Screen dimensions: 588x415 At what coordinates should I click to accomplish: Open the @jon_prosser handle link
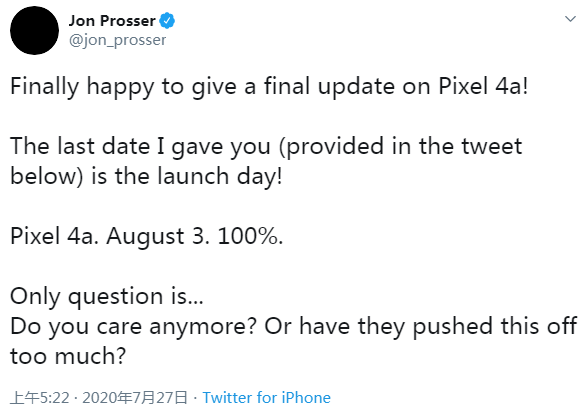click(117, 40)
